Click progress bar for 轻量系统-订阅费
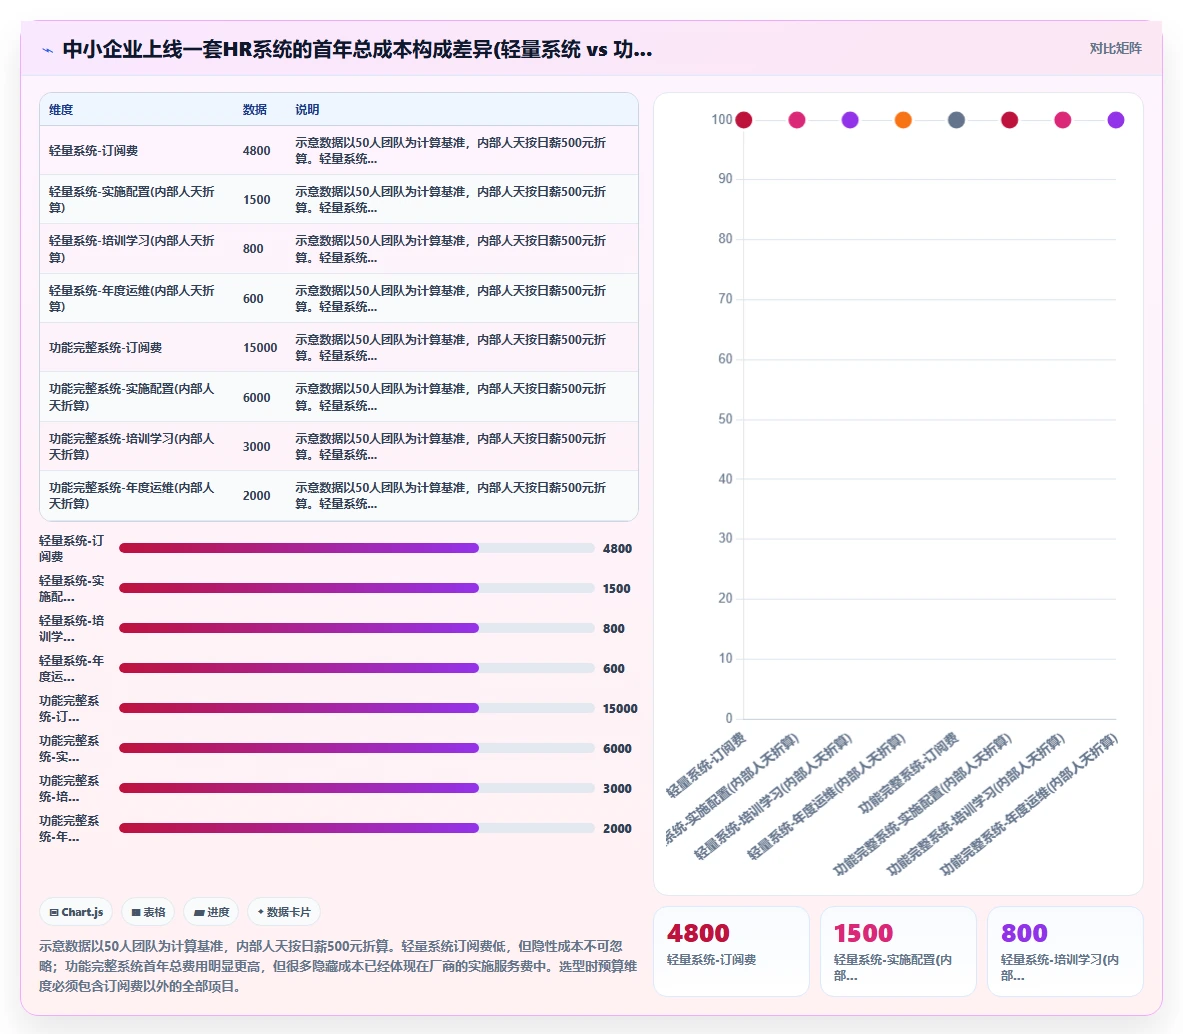The height and width of the screenshot is (1034, 1183). 357,548
